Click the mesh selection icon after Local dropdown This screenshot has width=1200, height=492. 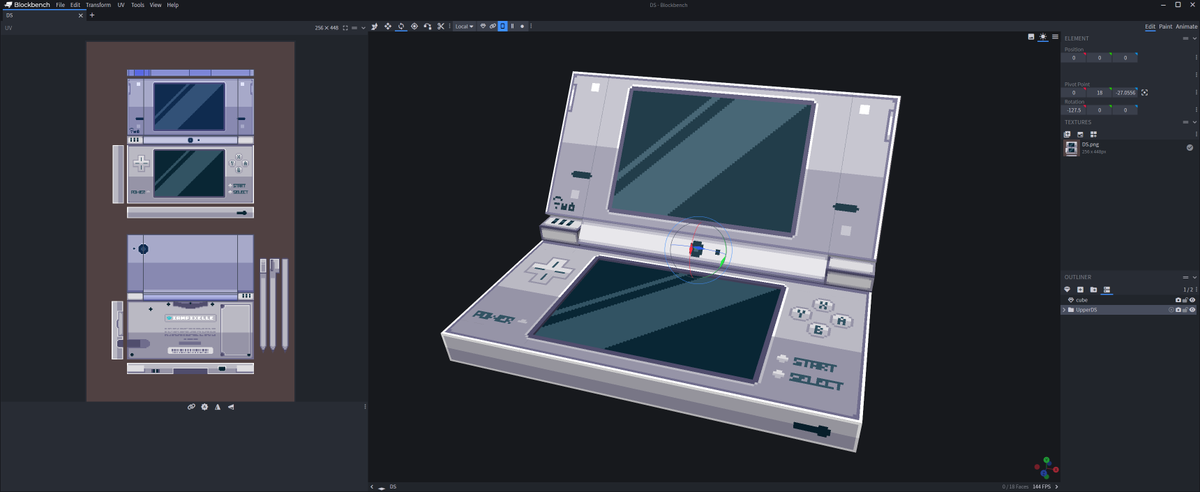click(x=483, y=26)
